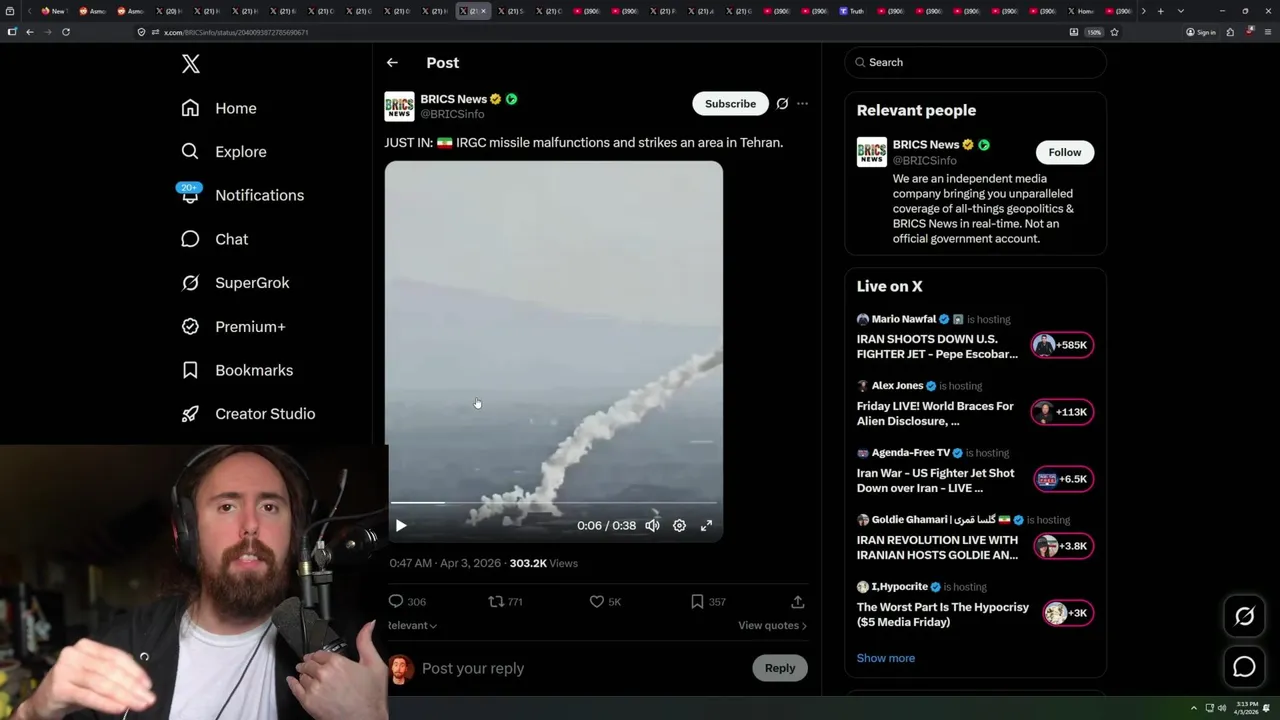Click the Reply button
1280x720 pixels.
coord(780,668)
